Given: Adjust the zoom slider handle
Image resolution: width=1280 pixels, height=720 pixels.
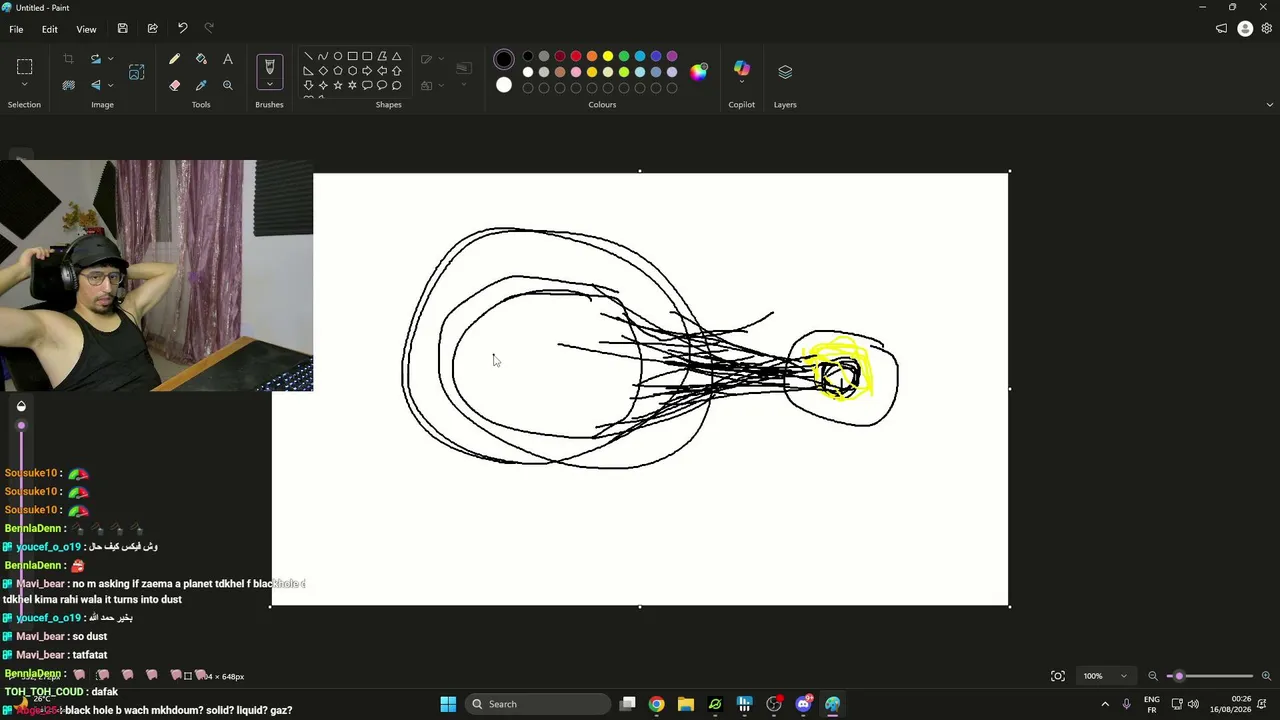Looking at the screenshot, I should tap(1179, 676).
